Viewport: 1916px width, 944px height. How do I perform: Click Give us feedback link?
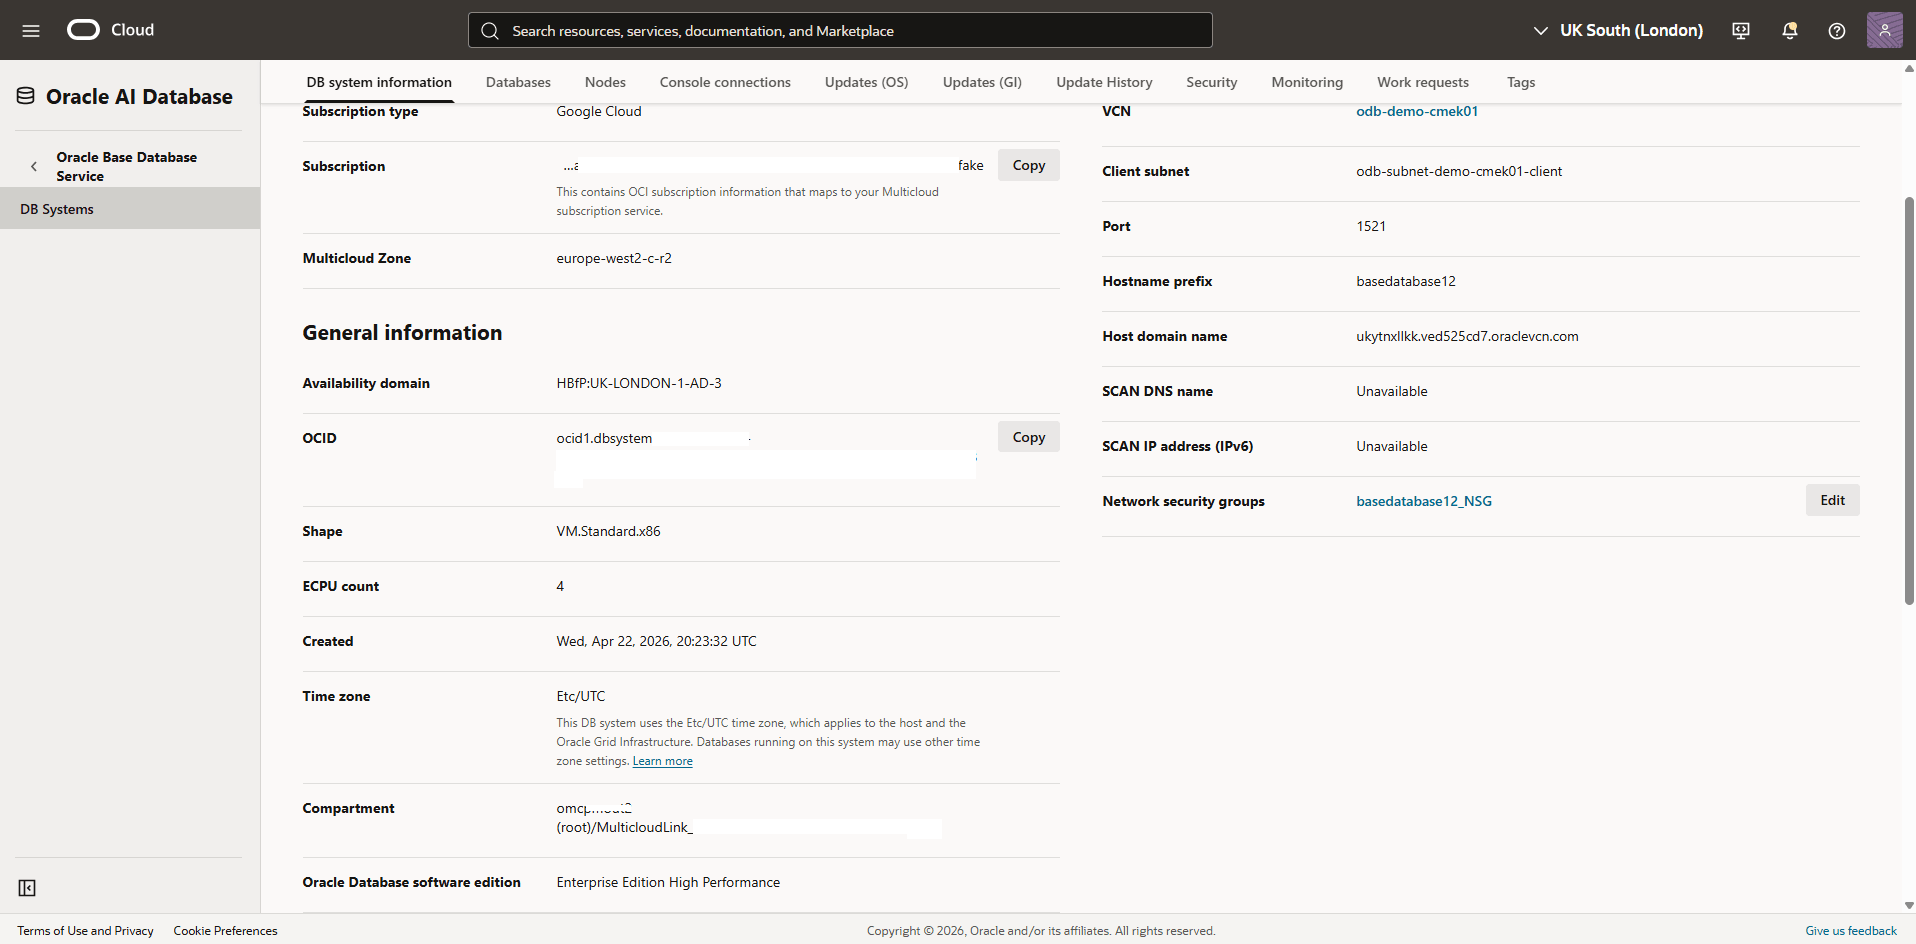pyautogui.click(x=1851, y=930)
